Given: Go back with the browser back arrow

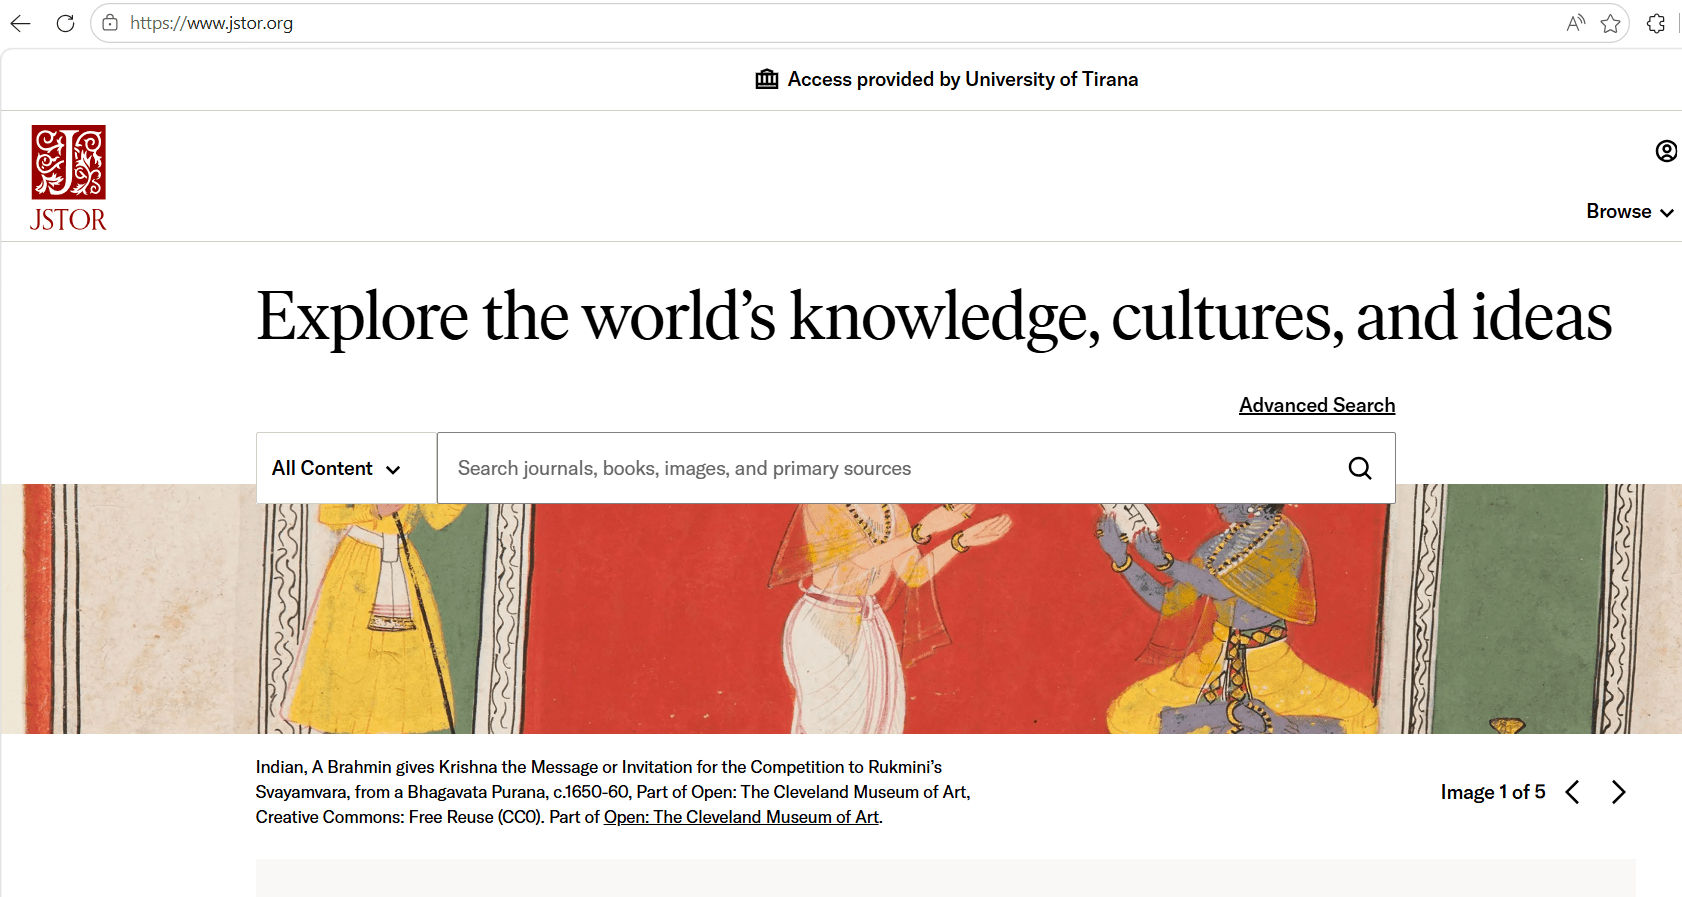Looking at the screenshot, I should tap(21, 23).
